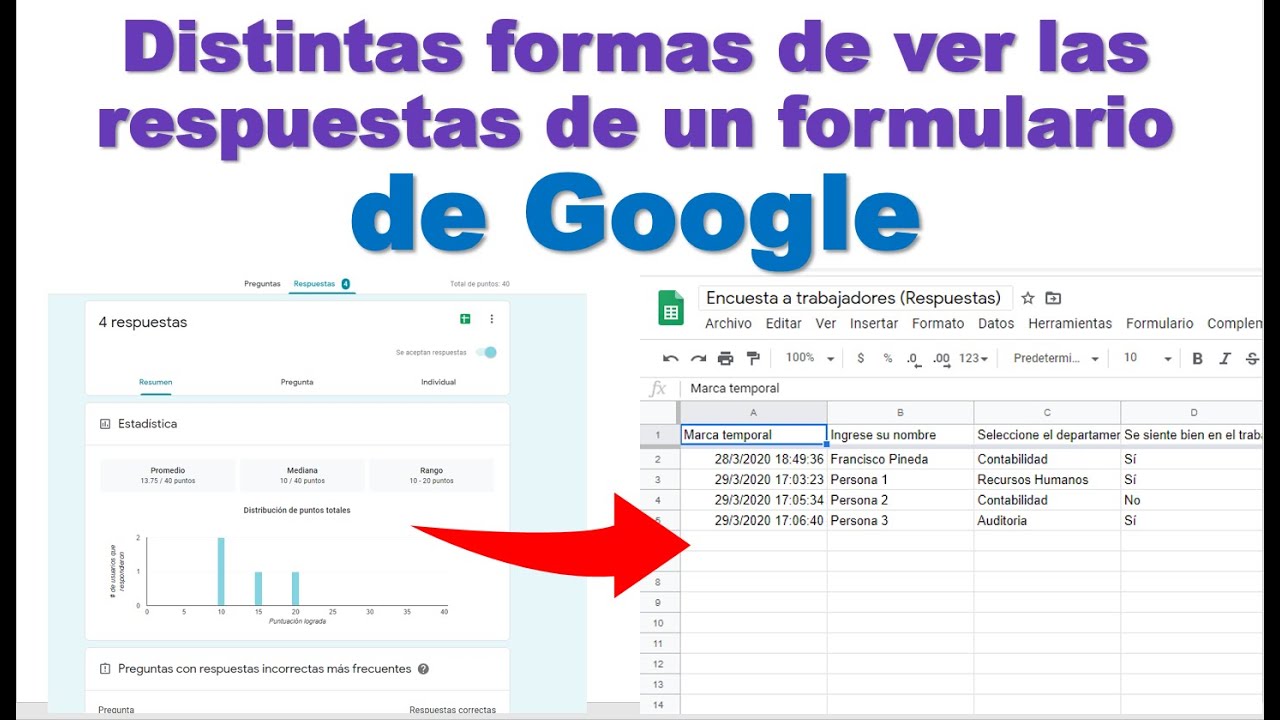The width and height of the screenshot is (1280, 720).
Task: Toggle the 'Se aceptan respuestas' switch
Action: coord(486,352)
